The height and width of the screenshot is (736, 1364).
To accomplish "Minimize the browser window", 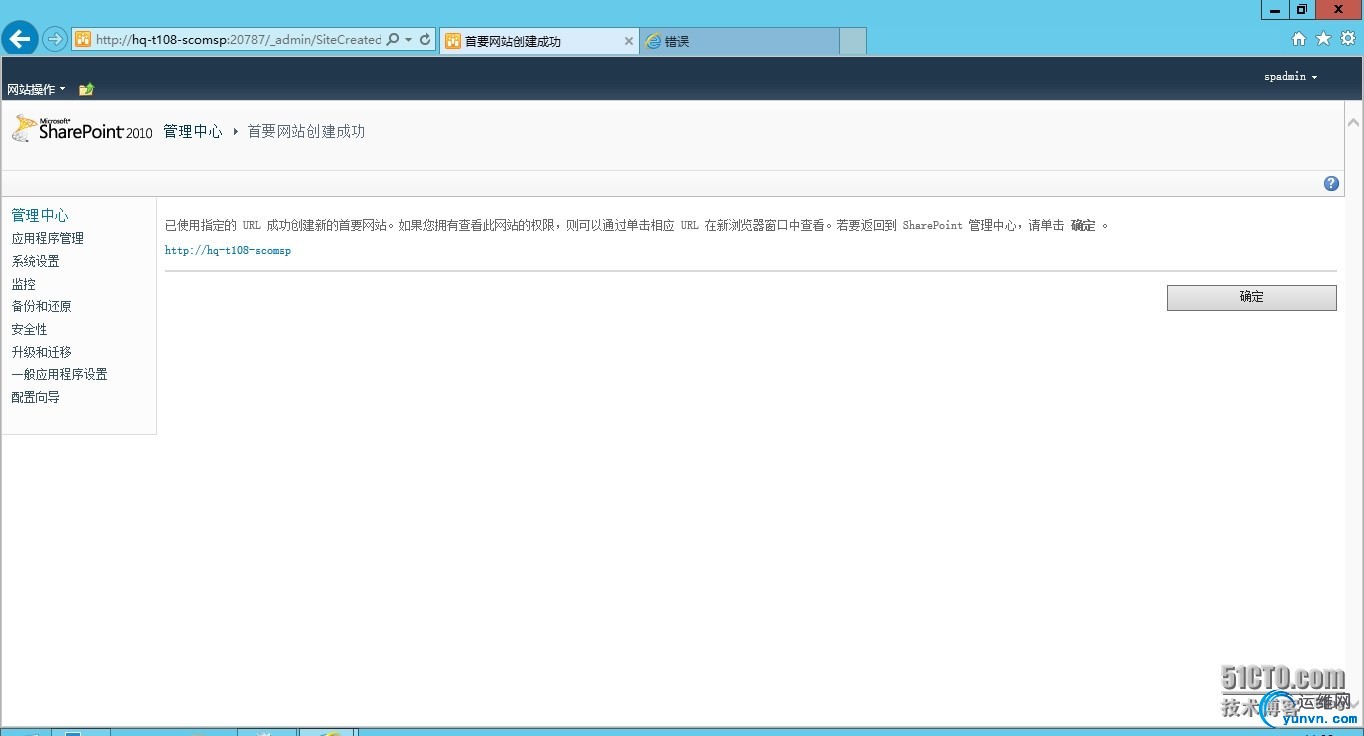I will click(x=1275, y=9).
